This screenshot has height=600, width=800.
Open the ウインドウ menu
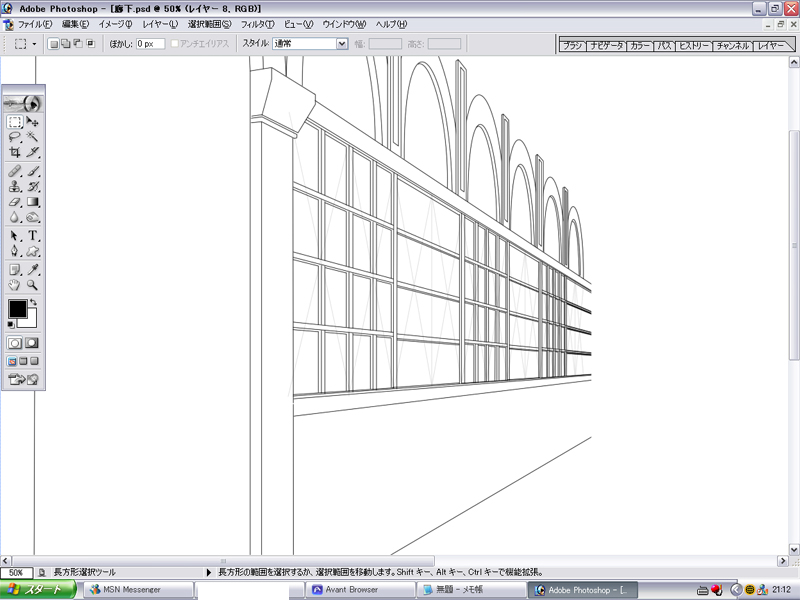(344, 24)
